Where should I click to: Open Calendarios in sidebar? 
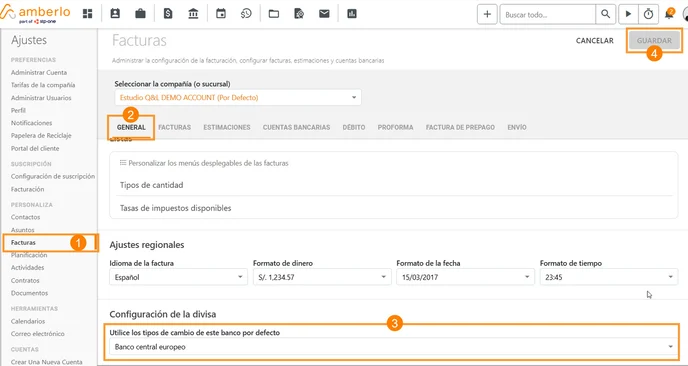pos(28,321)
